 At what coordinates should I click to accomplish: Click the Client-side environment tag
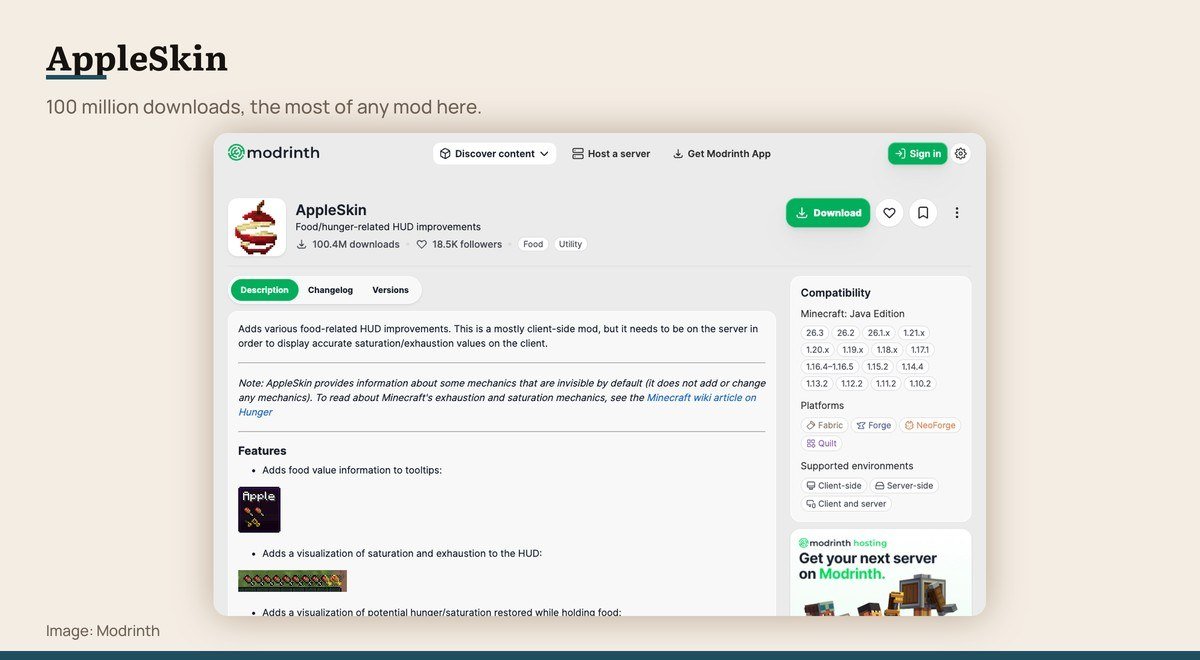834,486
